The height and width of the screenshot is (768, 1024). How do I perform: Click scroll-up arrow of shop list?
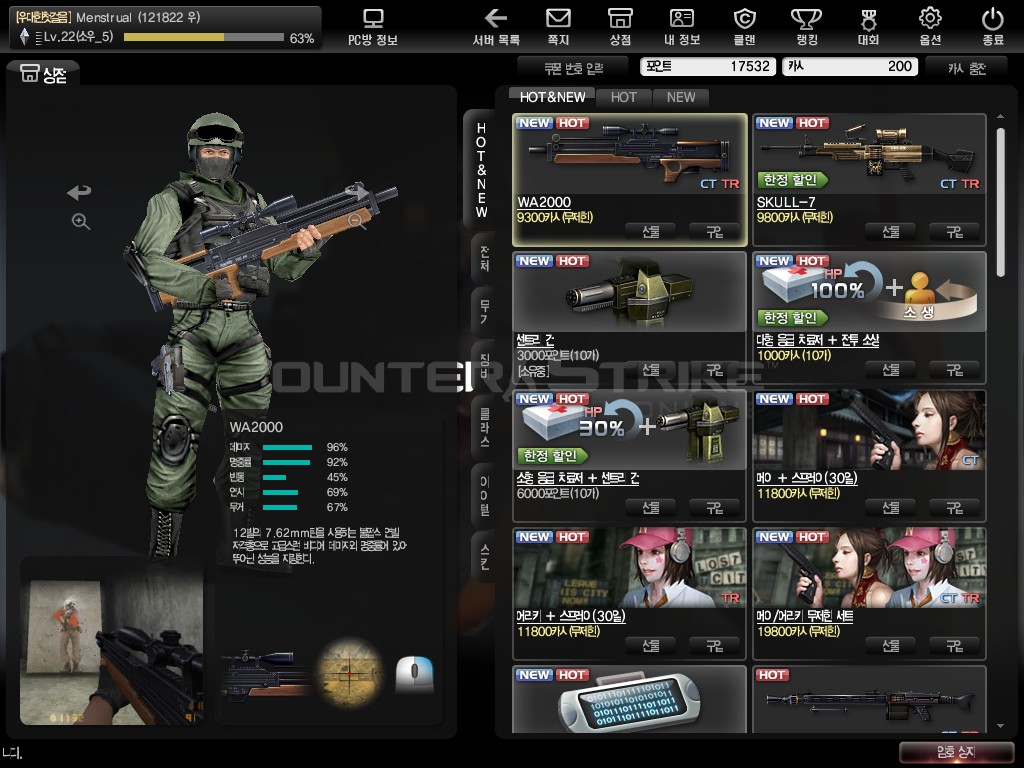[1000, 117]
